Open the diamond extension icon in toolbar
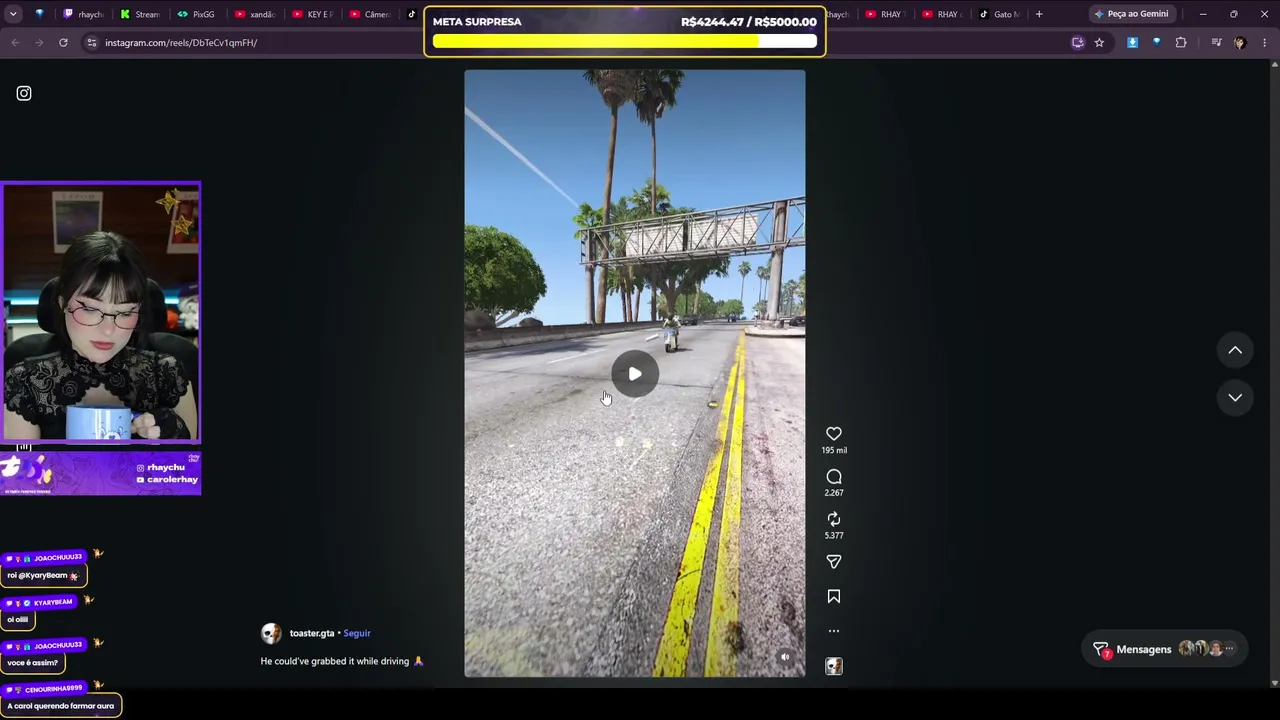Viewport: 1280px width, 720px height. click(1157, 43)
